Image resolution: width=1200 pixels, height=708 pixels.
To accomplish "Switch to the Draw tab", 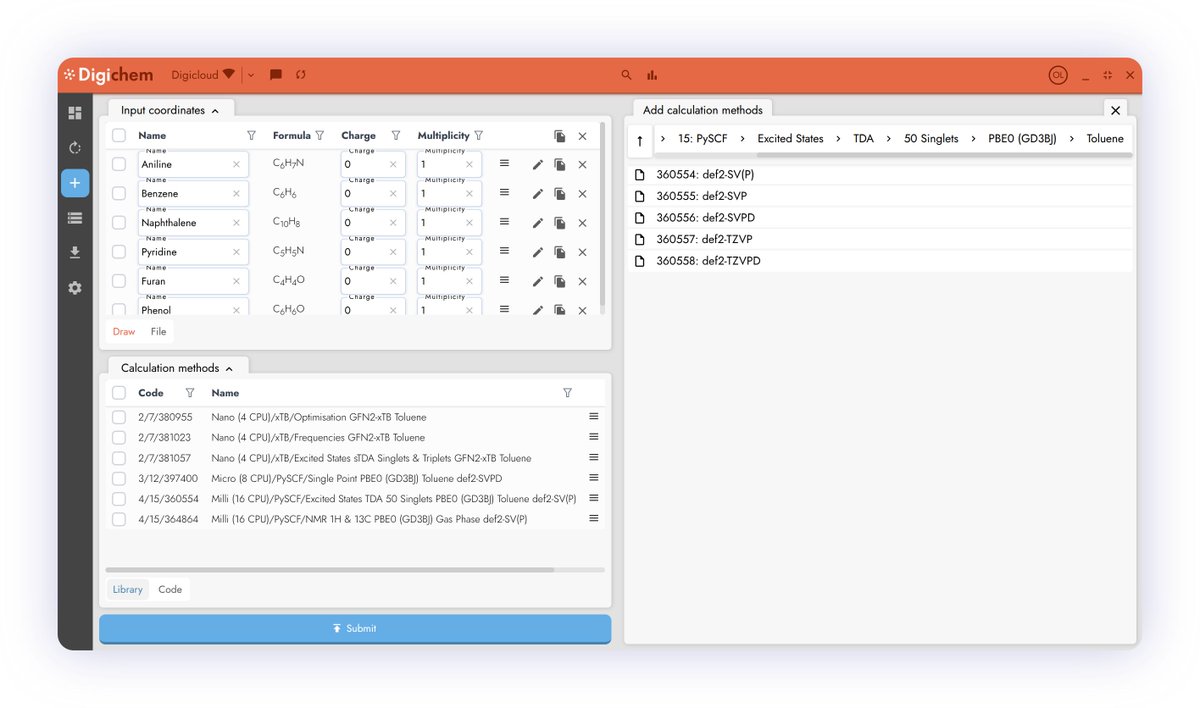I will click(124, 332).
